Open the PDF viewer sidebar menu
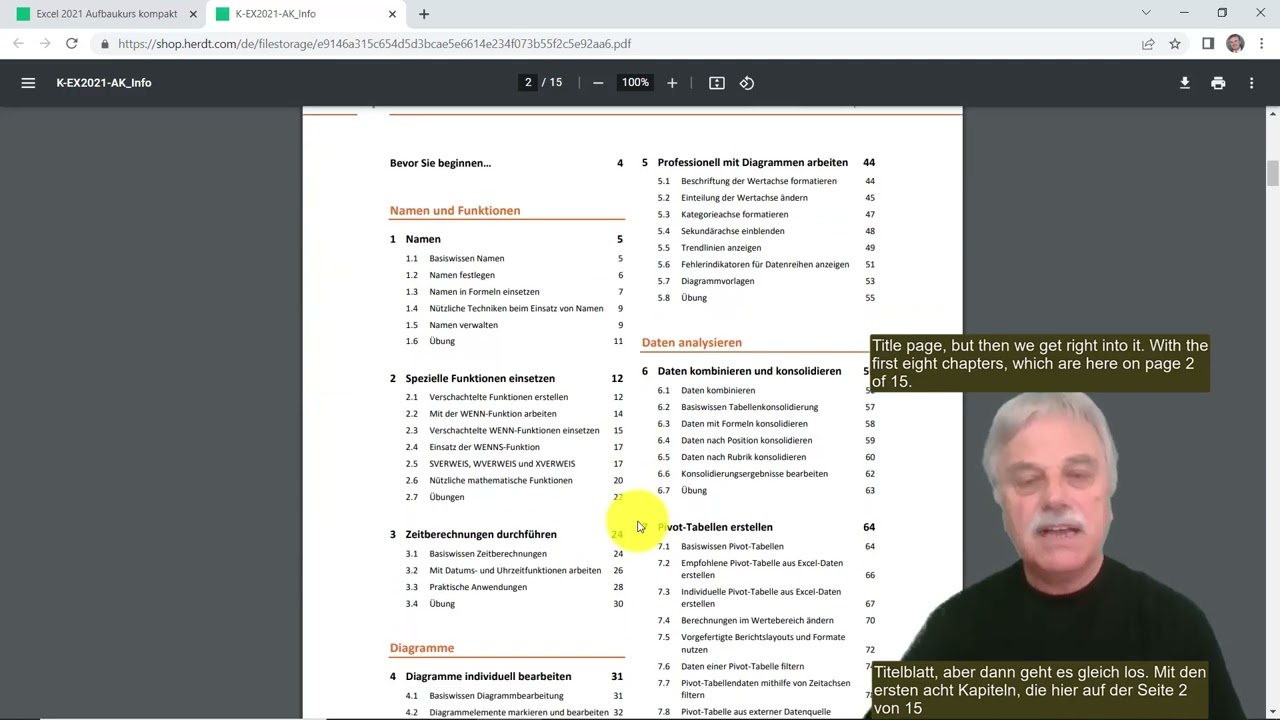Image resolution: width=1280 pixels, height=720 pixels. click(x=28, y=83)
